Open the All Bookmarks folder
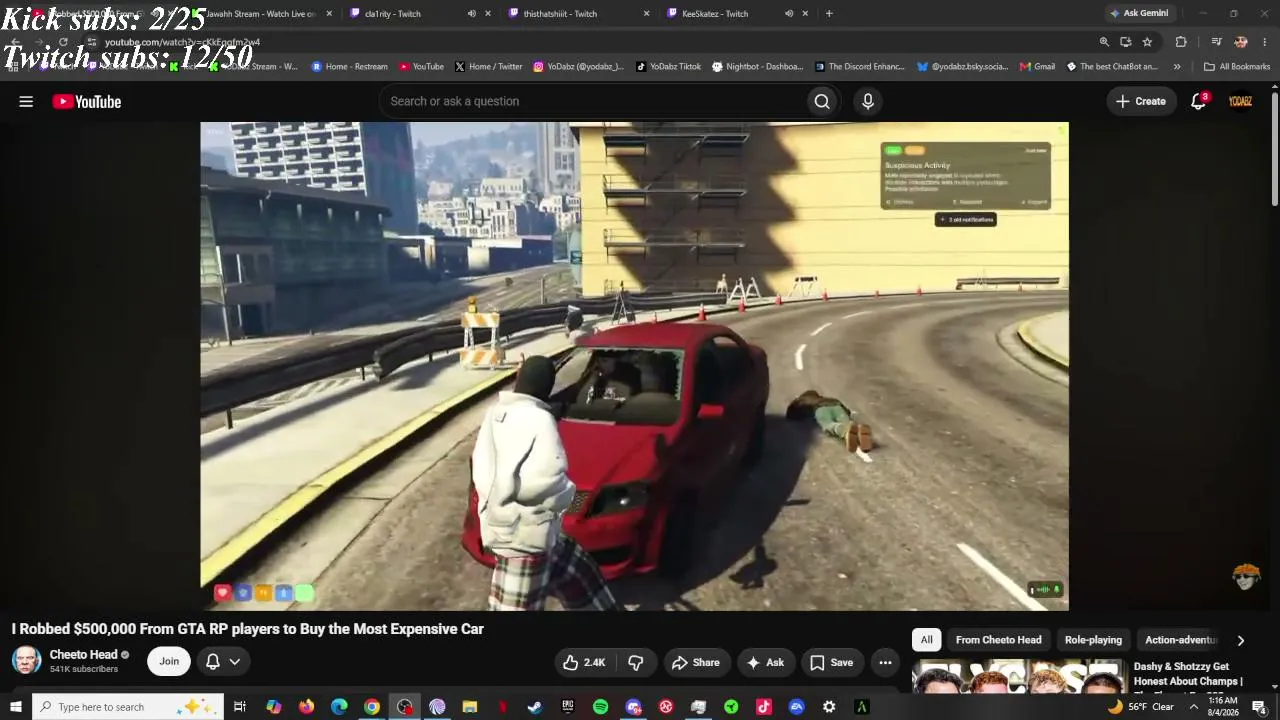The image size is (1280, 720). (1237, 67)
